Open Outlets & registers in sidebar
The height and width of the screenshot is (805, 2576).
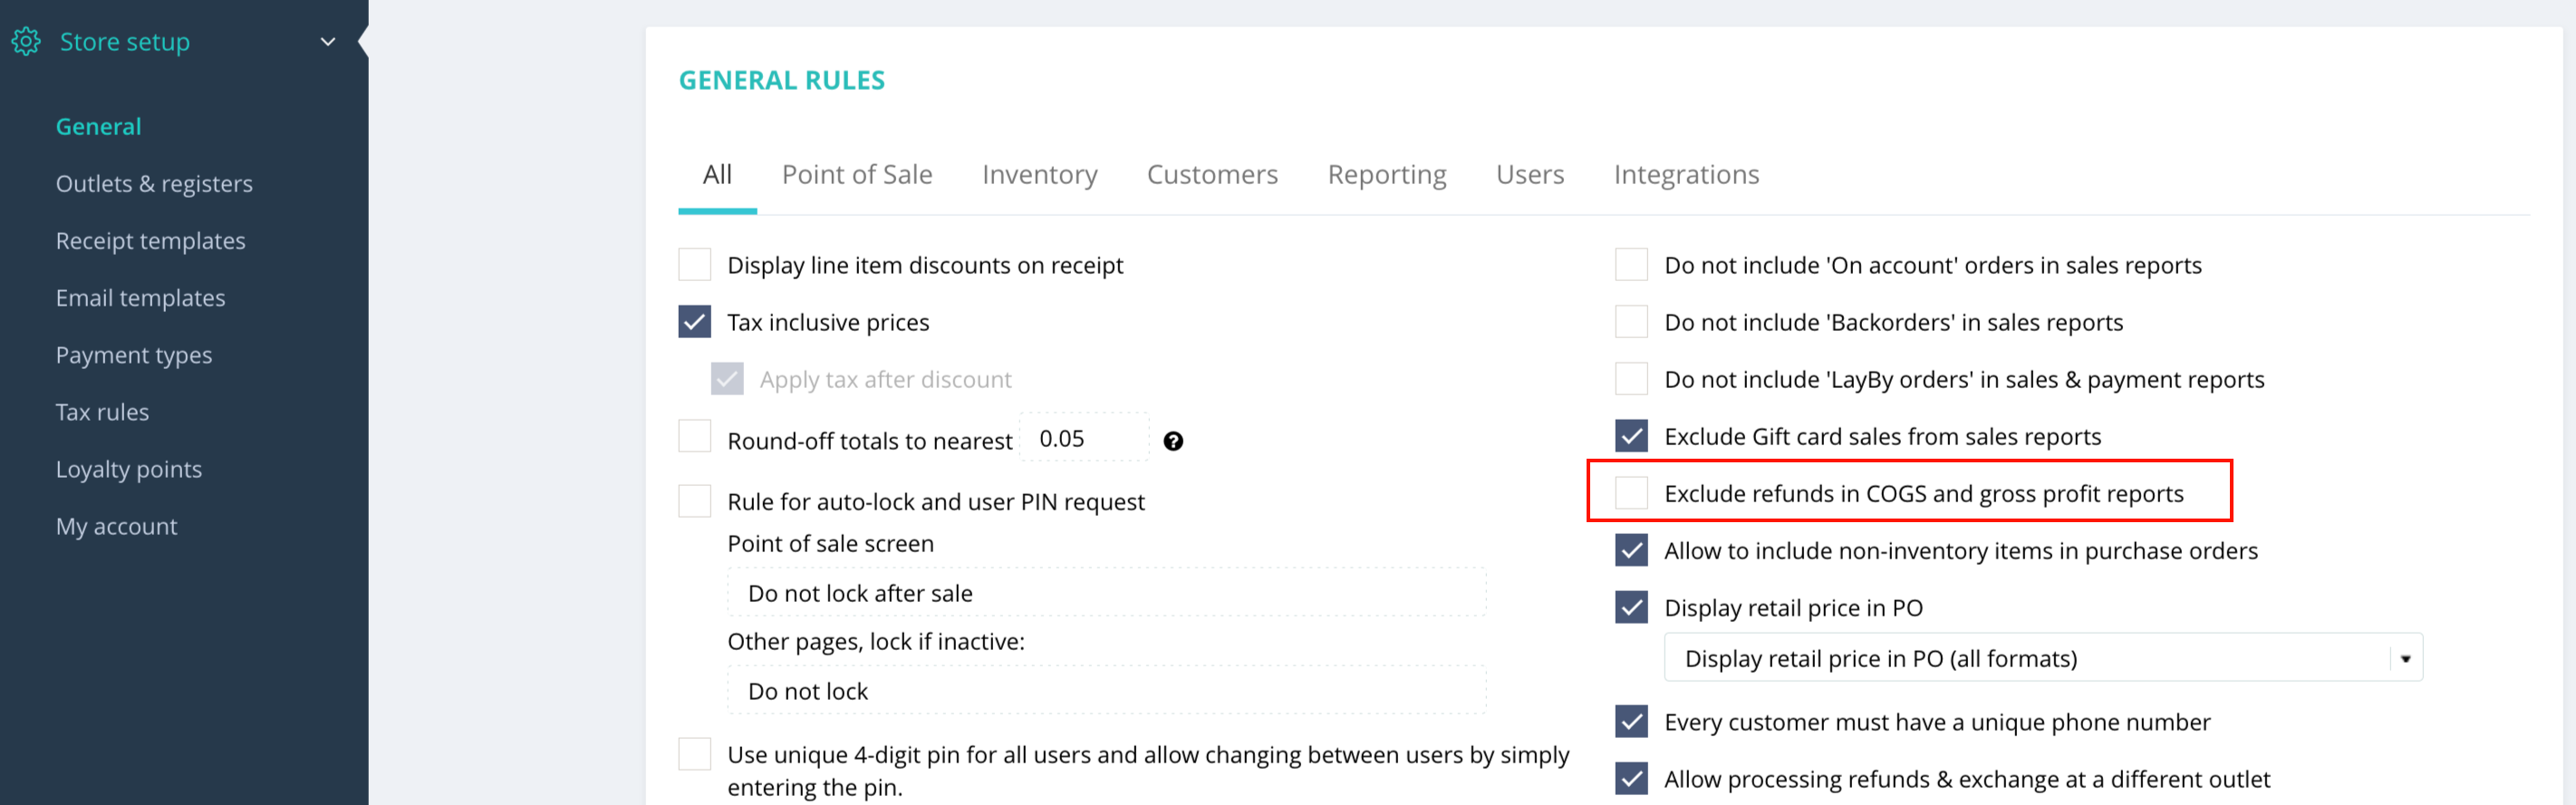(x=154, y=184)
